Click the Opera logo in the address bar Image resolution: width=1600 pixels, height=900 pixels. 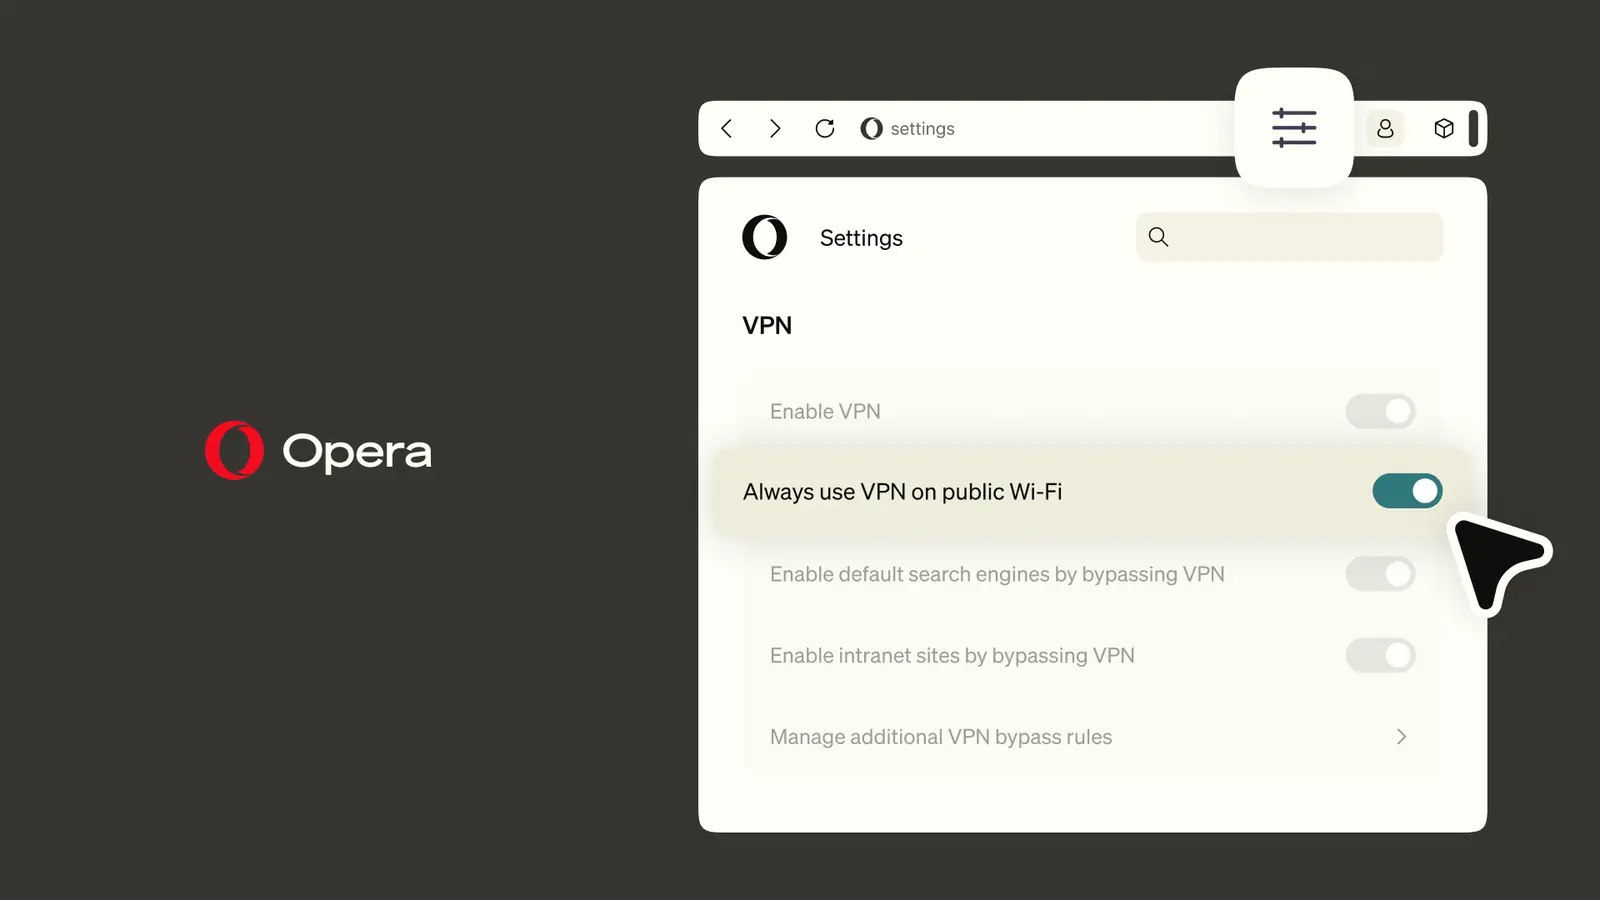pos(871,128)
